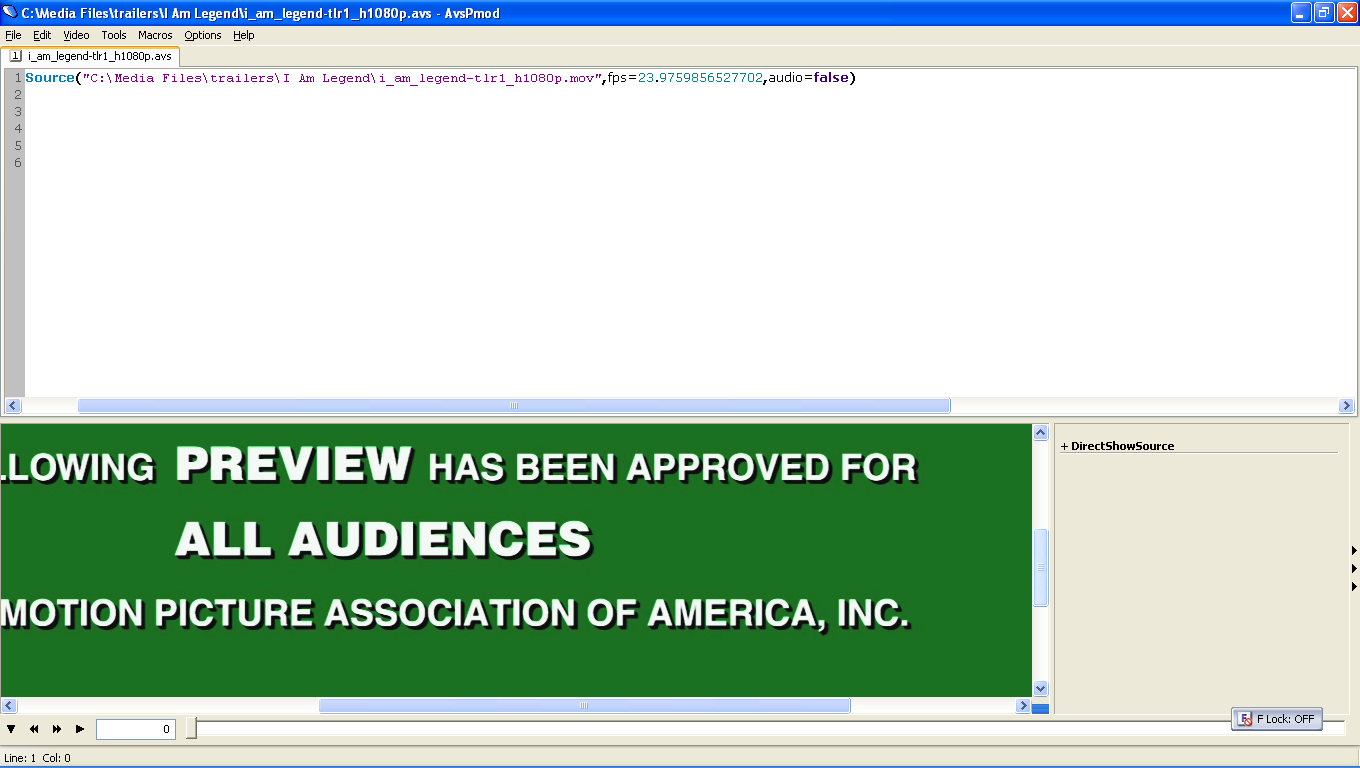Select the i_am_legend-tlr1_h1080p.avs script tab
The height and width of the screenshot is (768, 1360).
point(90,56)
